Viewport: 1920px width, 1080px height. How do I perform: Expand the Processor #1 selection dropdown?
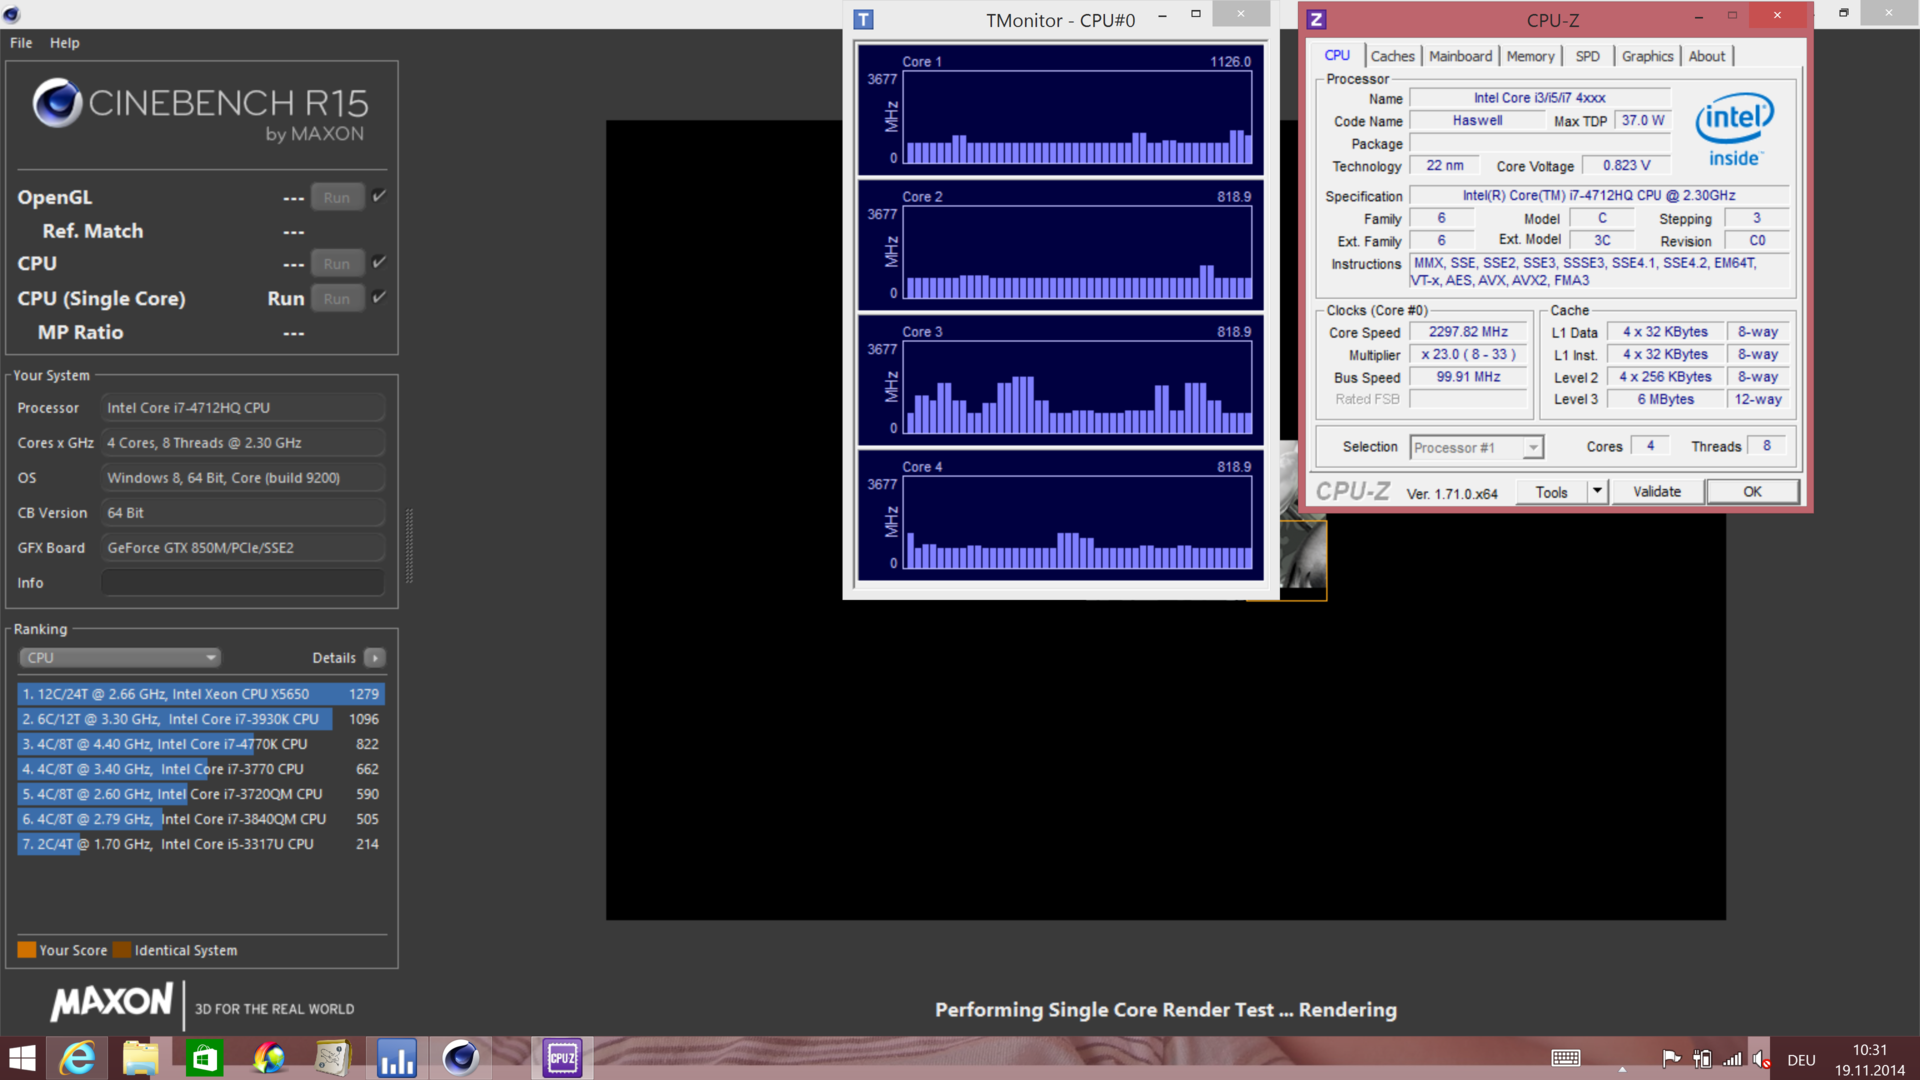click(x=1532, y=448)
